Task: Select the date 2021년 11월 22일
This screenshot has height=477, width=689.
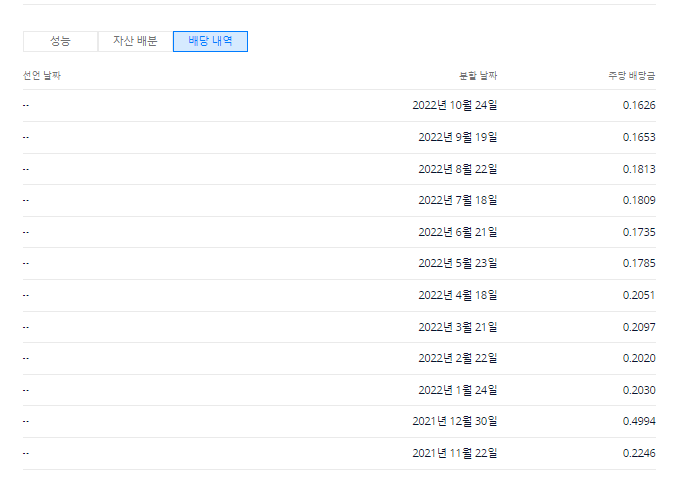Action: point(455,453)
